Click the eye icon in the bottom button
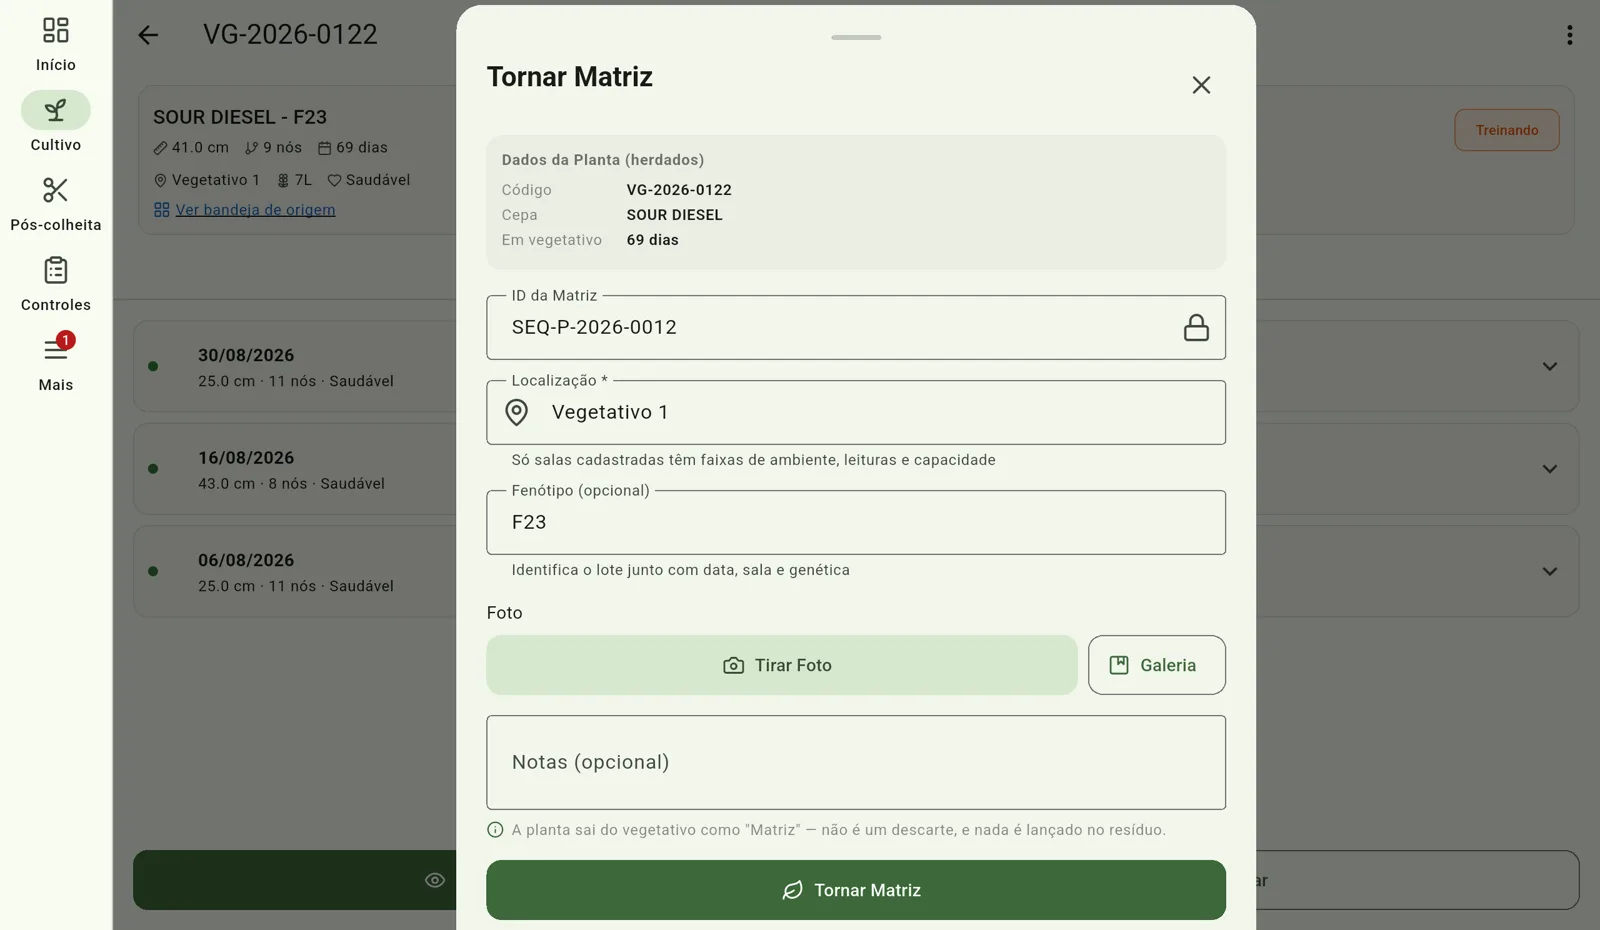Image resolution: width=1600 pixels, height=930 pixels. pos(435,880)
